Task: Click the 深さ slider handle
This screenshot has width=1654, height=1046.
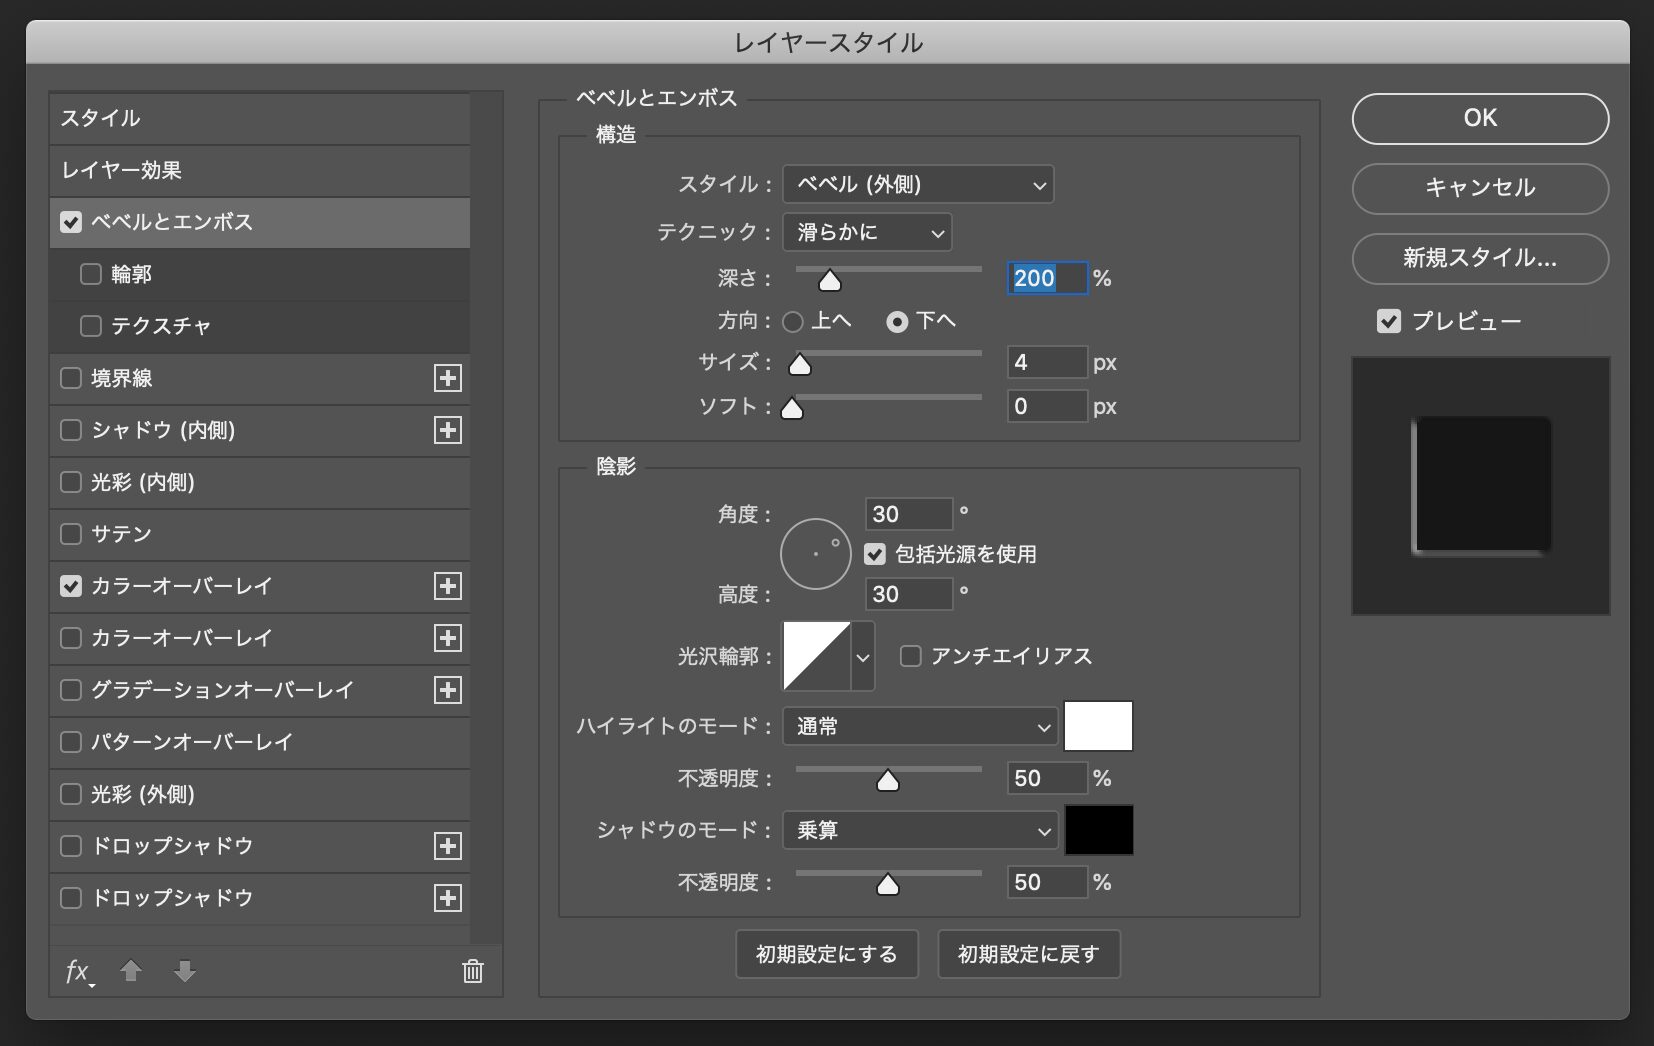Action: 830,281
